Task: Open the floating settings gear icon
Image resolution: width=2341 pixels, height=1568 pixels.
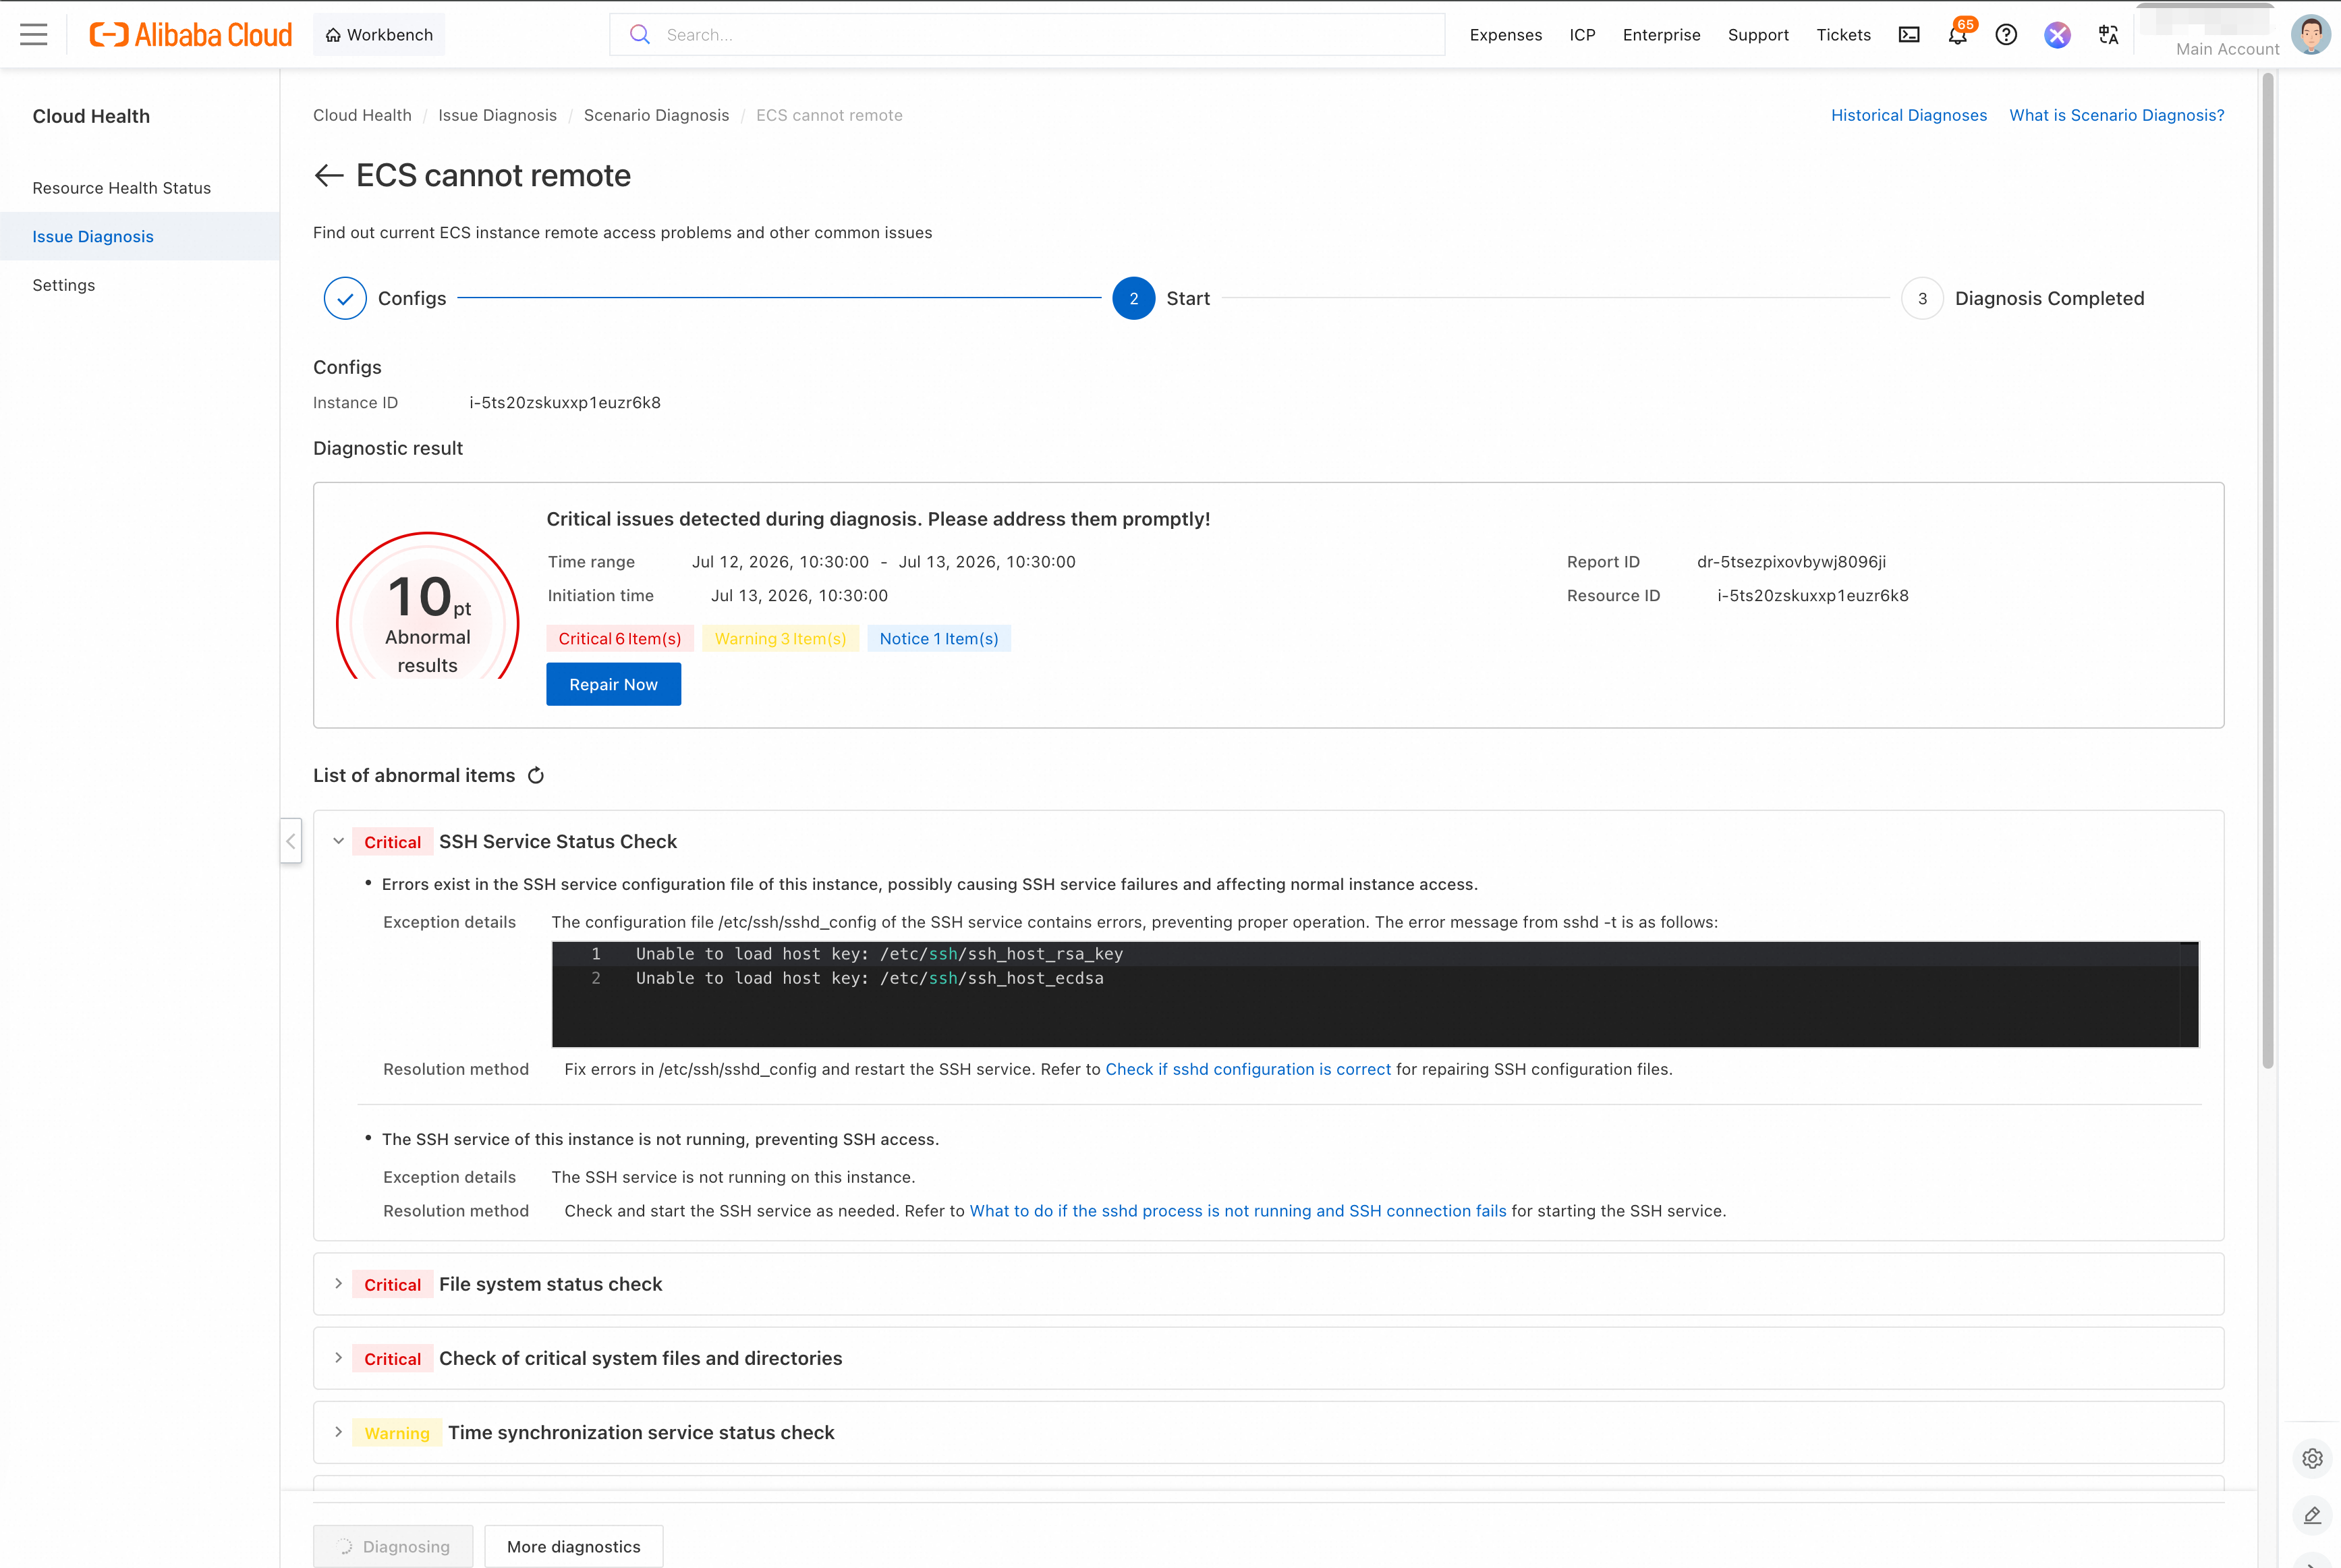Action: (x=2312, y=1458)
